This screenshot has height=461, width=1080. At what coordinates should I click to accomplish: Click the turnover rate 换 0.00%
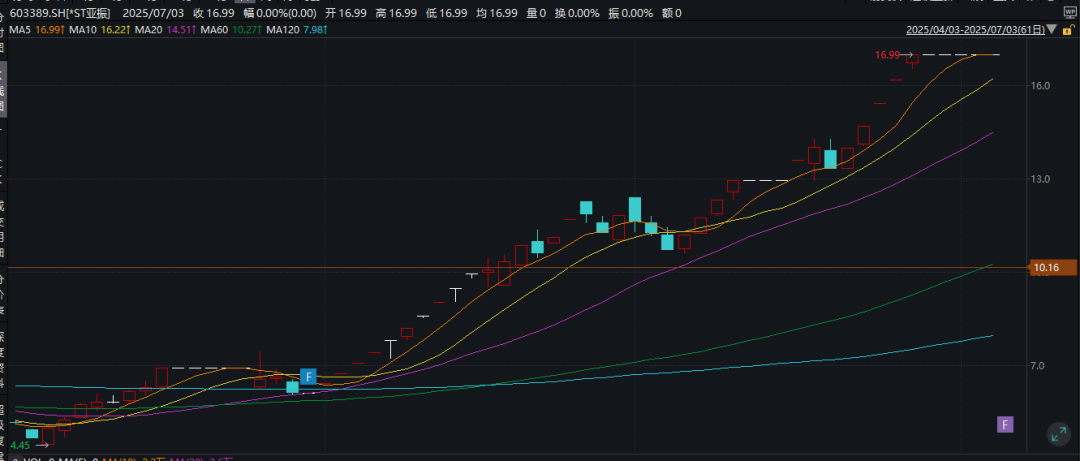pos(579,13)
